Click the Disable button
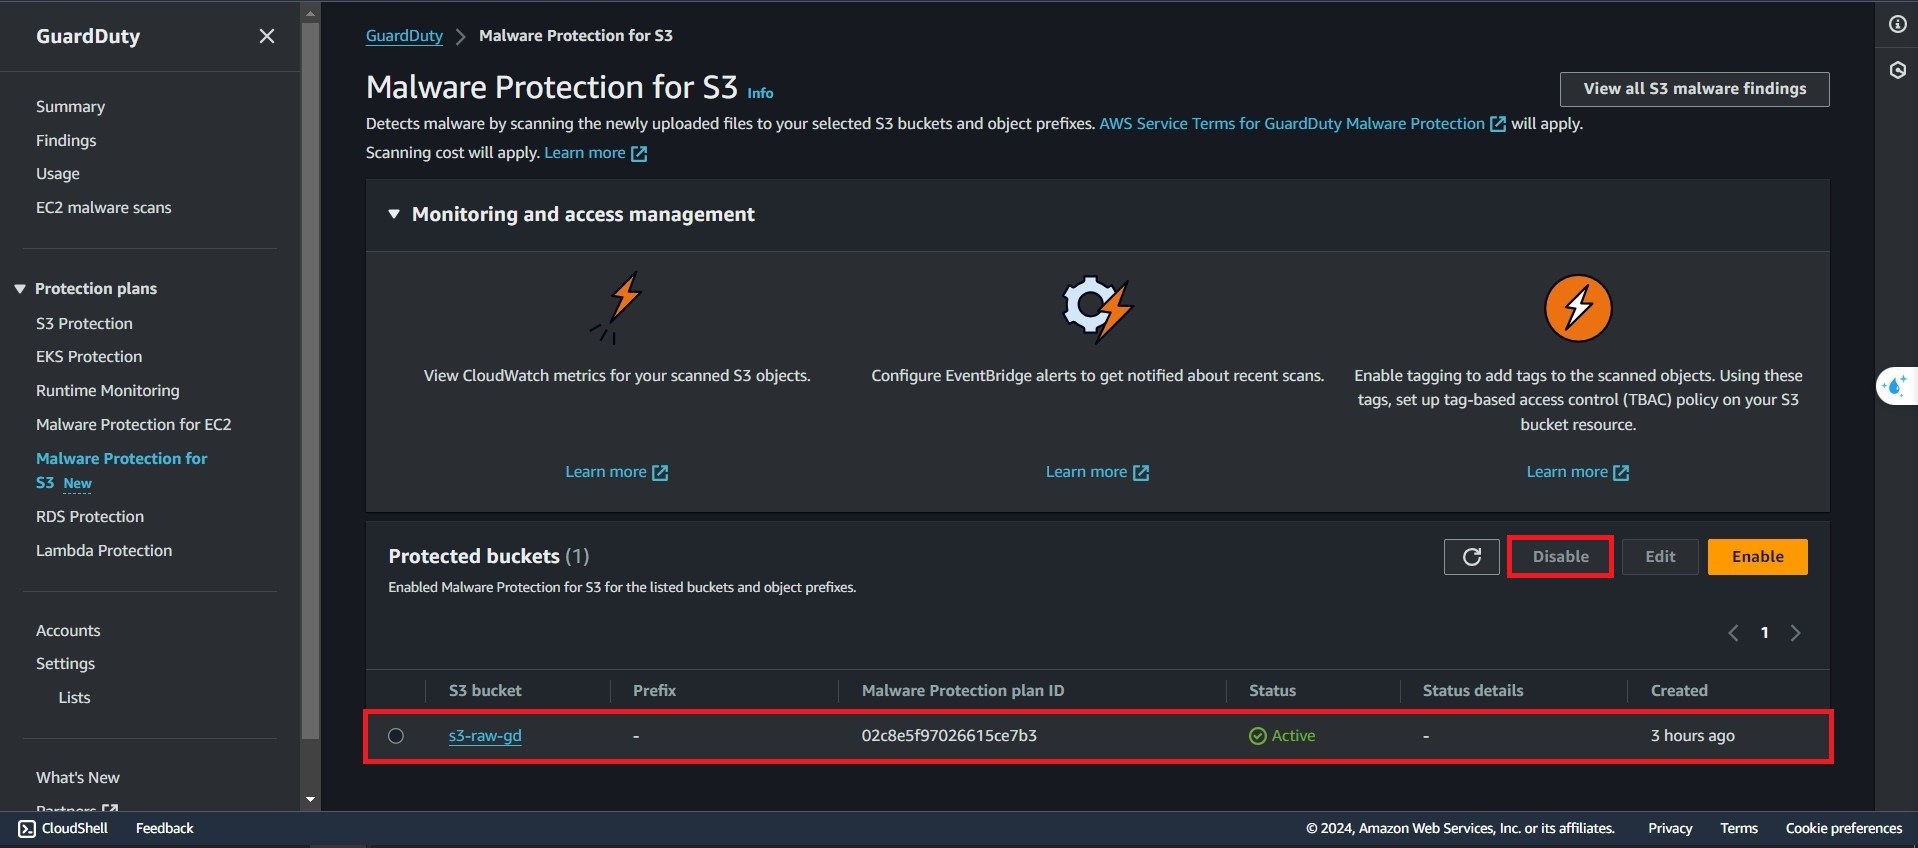The height and width of the screenshot is (848, 1918). [x=1560, y=557]
